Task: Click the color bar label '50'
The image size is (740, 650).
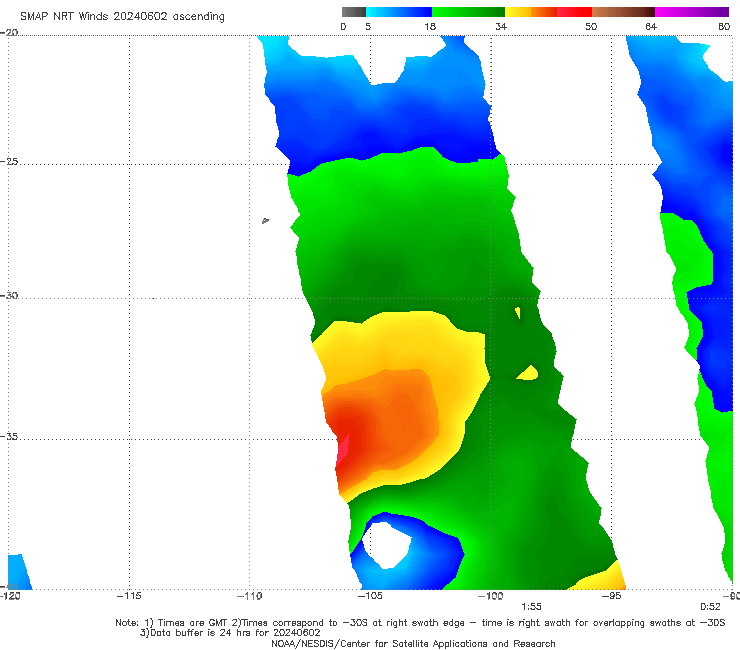Action: point(591,27)
